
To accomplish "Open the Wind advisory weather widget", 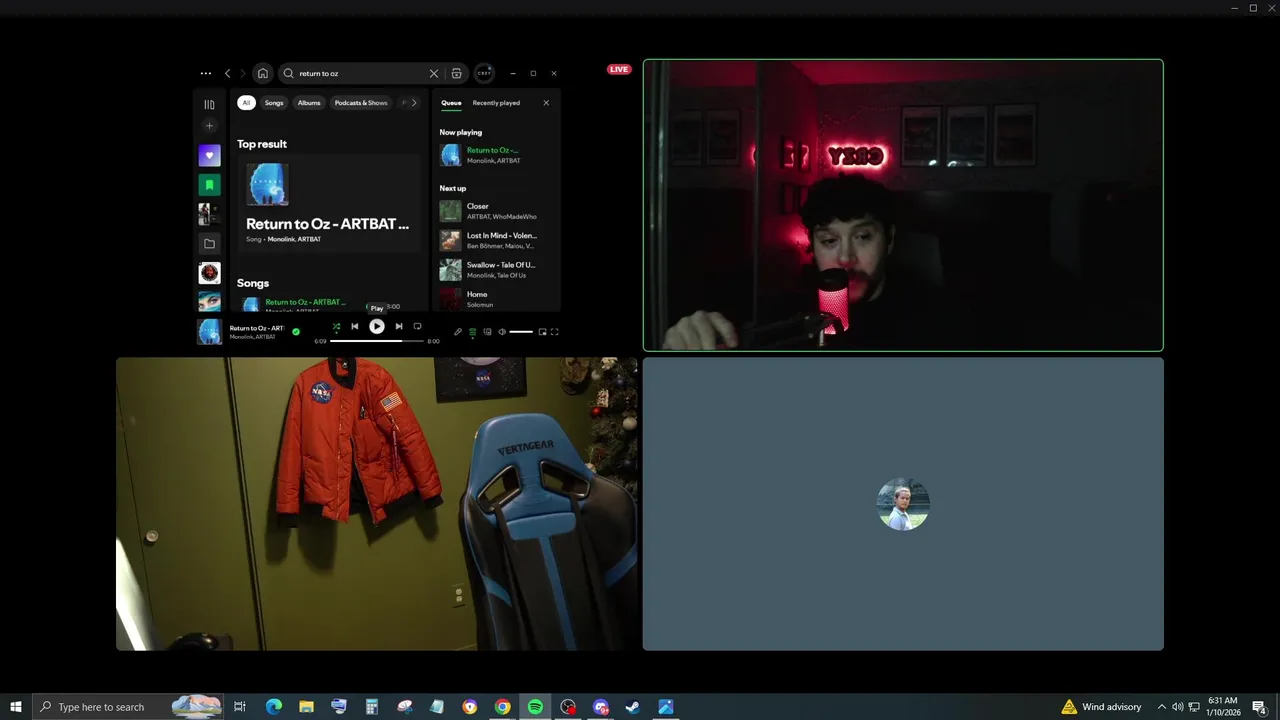I will click(1101, 707).
